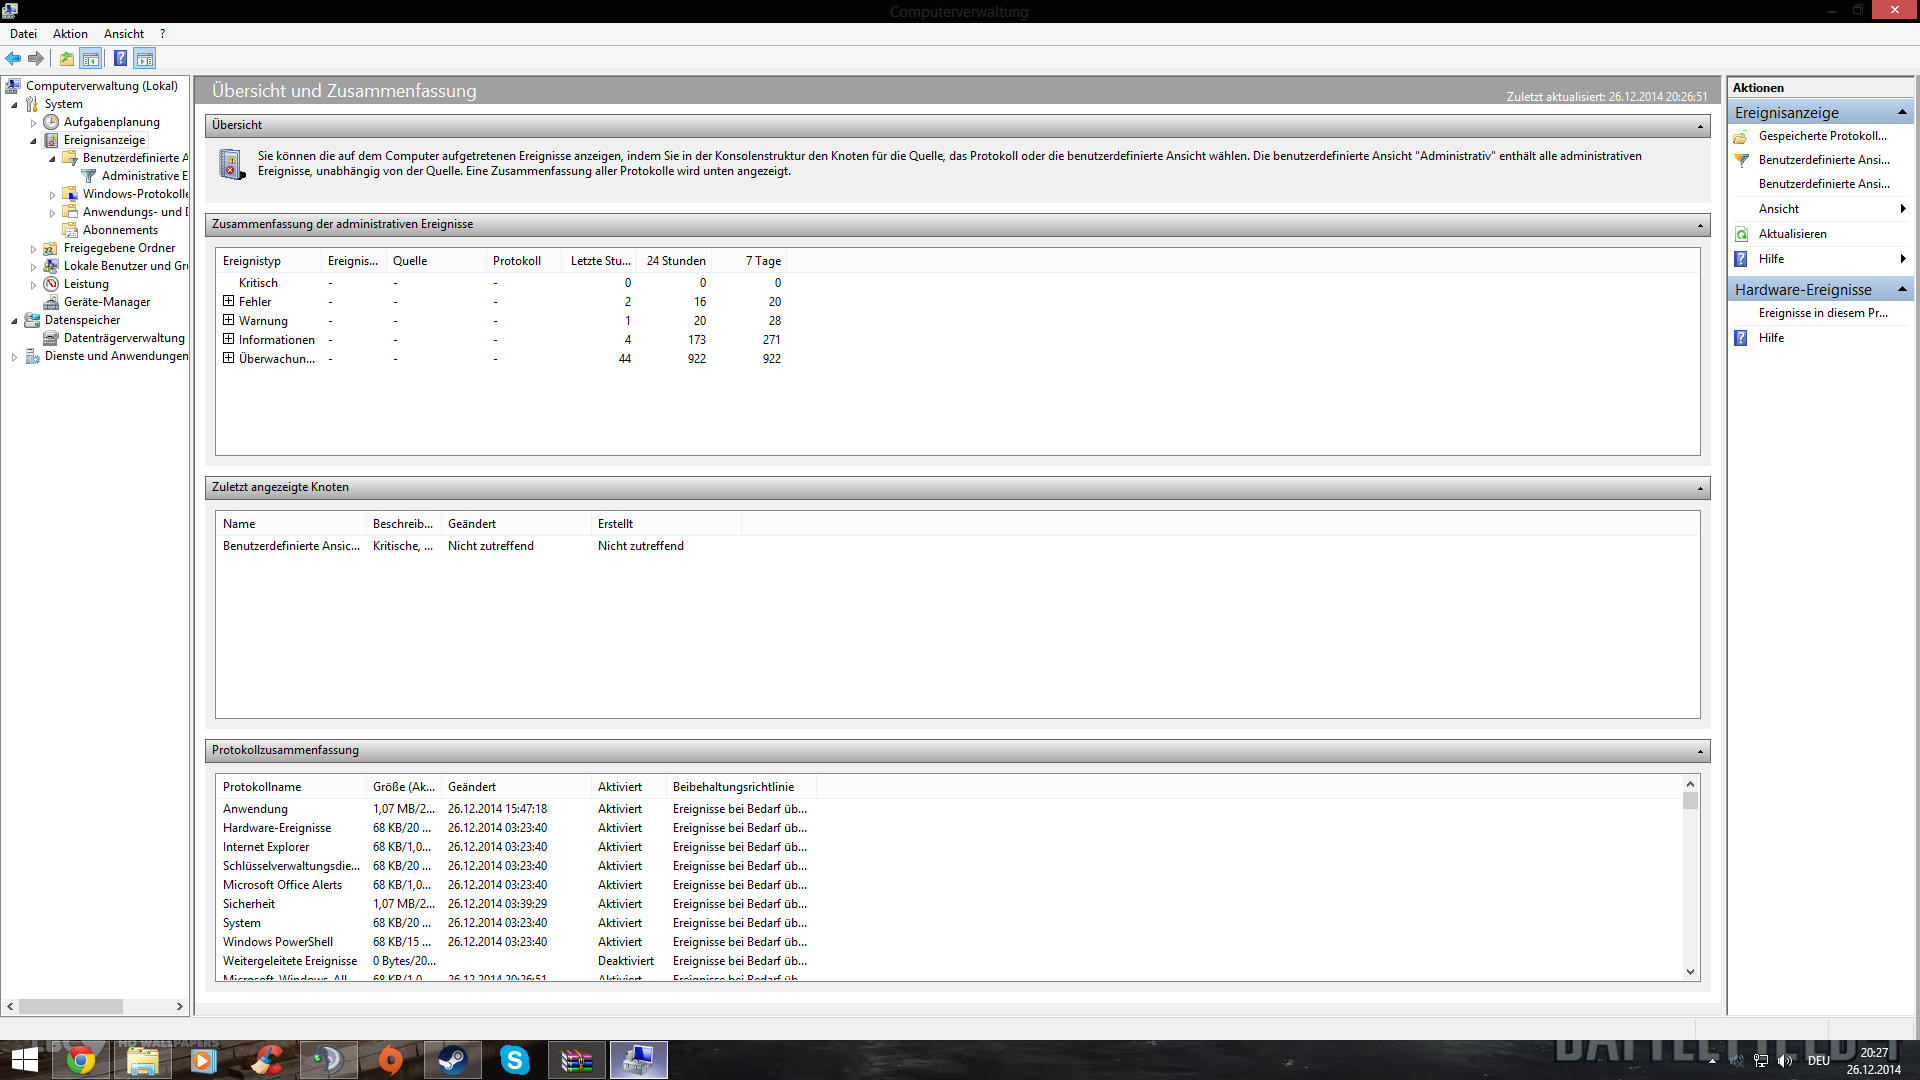Collapse the Protokollzusammenfassung section
The width and height of the screenshot is (1920, 1080).
(x=1699, y=751)
